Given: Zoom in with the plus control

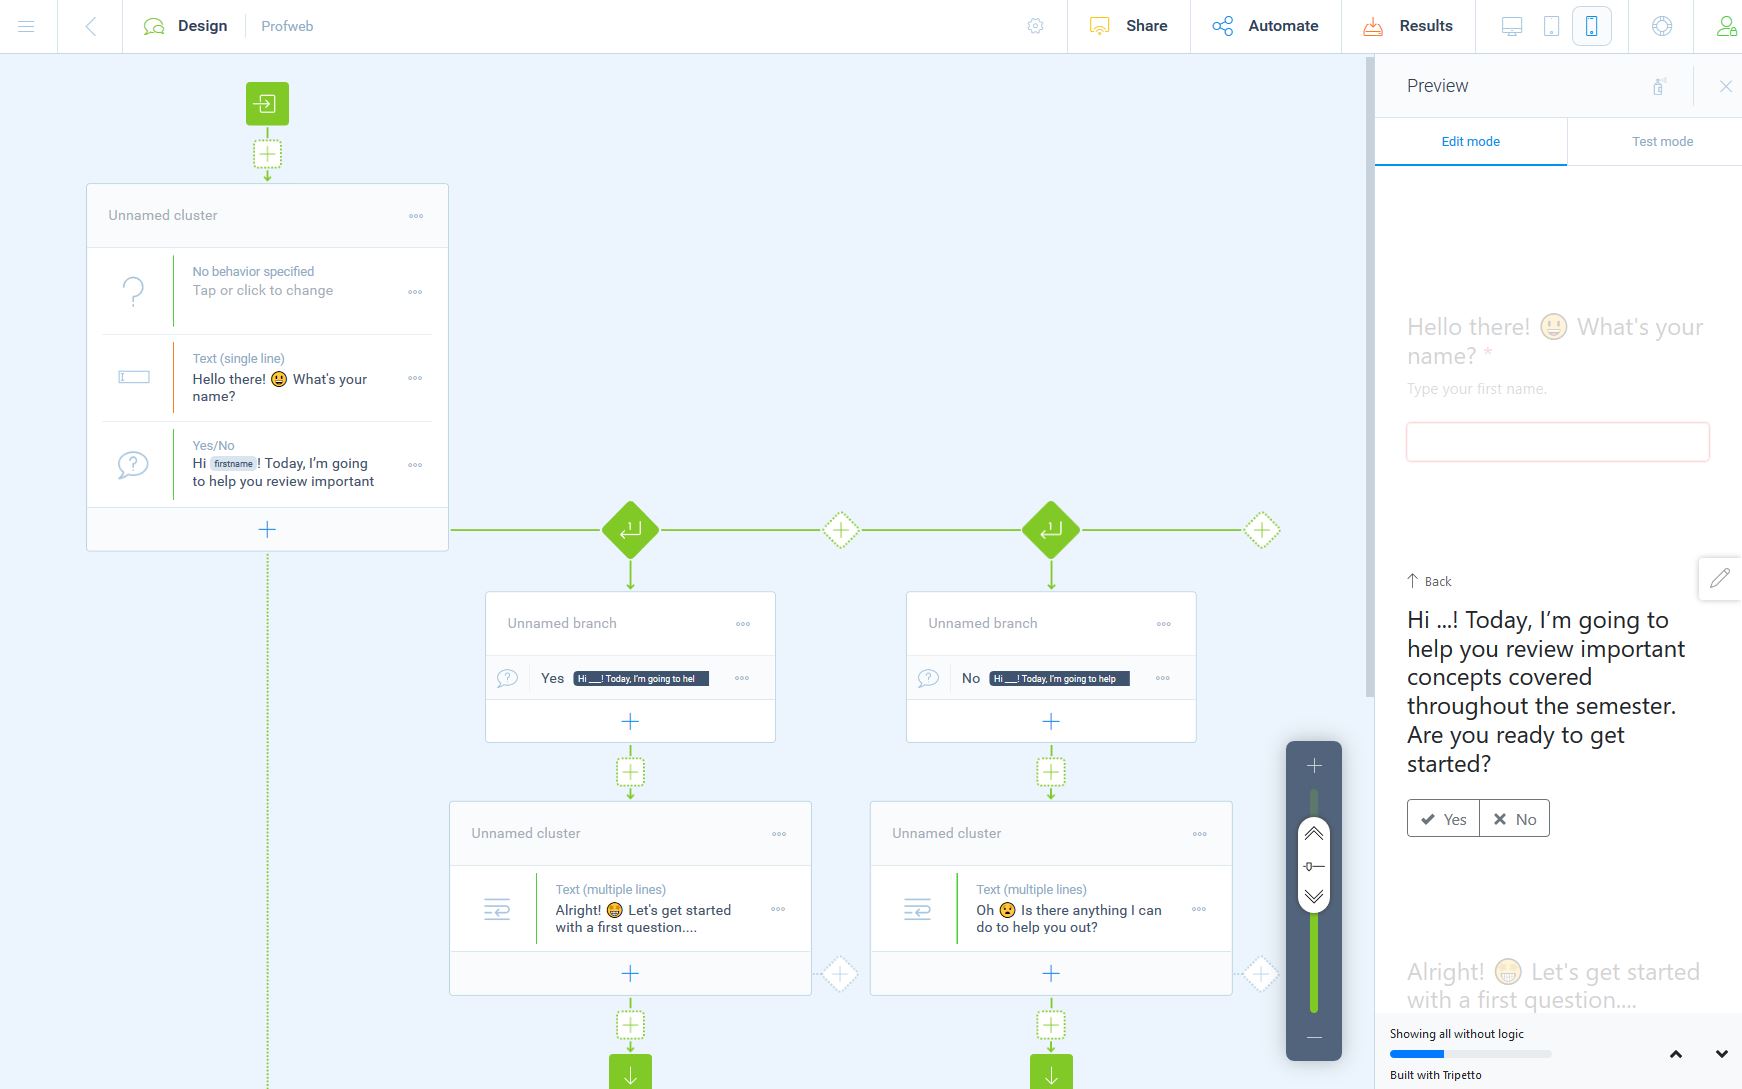Looking at the screenshot, I should pos(1314,766).
